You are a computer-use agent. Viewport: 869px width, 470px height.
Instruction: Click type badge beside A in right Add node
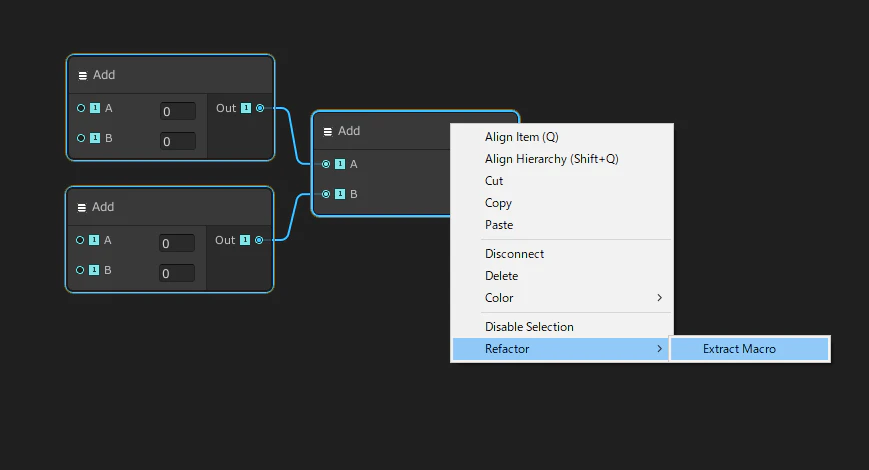340,164
